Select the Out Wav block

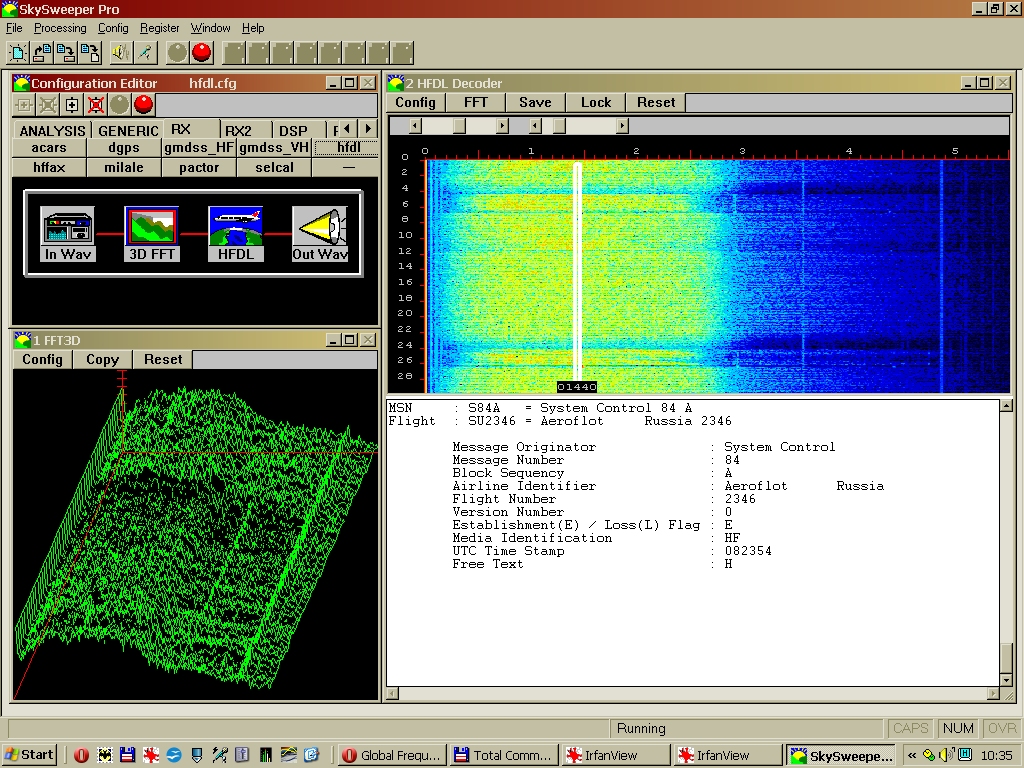[x=320, y=234]
